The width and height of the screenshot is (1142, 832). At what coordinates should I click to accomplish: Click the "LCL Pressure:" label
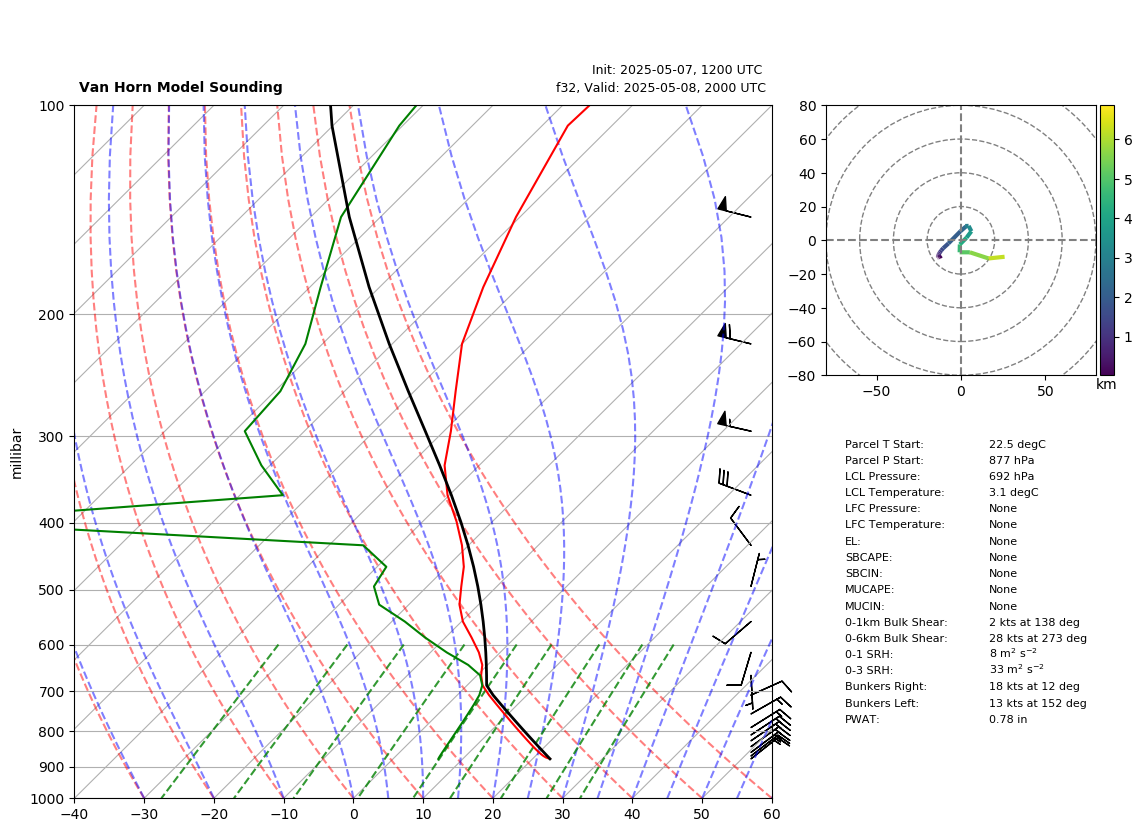point(882,476)
